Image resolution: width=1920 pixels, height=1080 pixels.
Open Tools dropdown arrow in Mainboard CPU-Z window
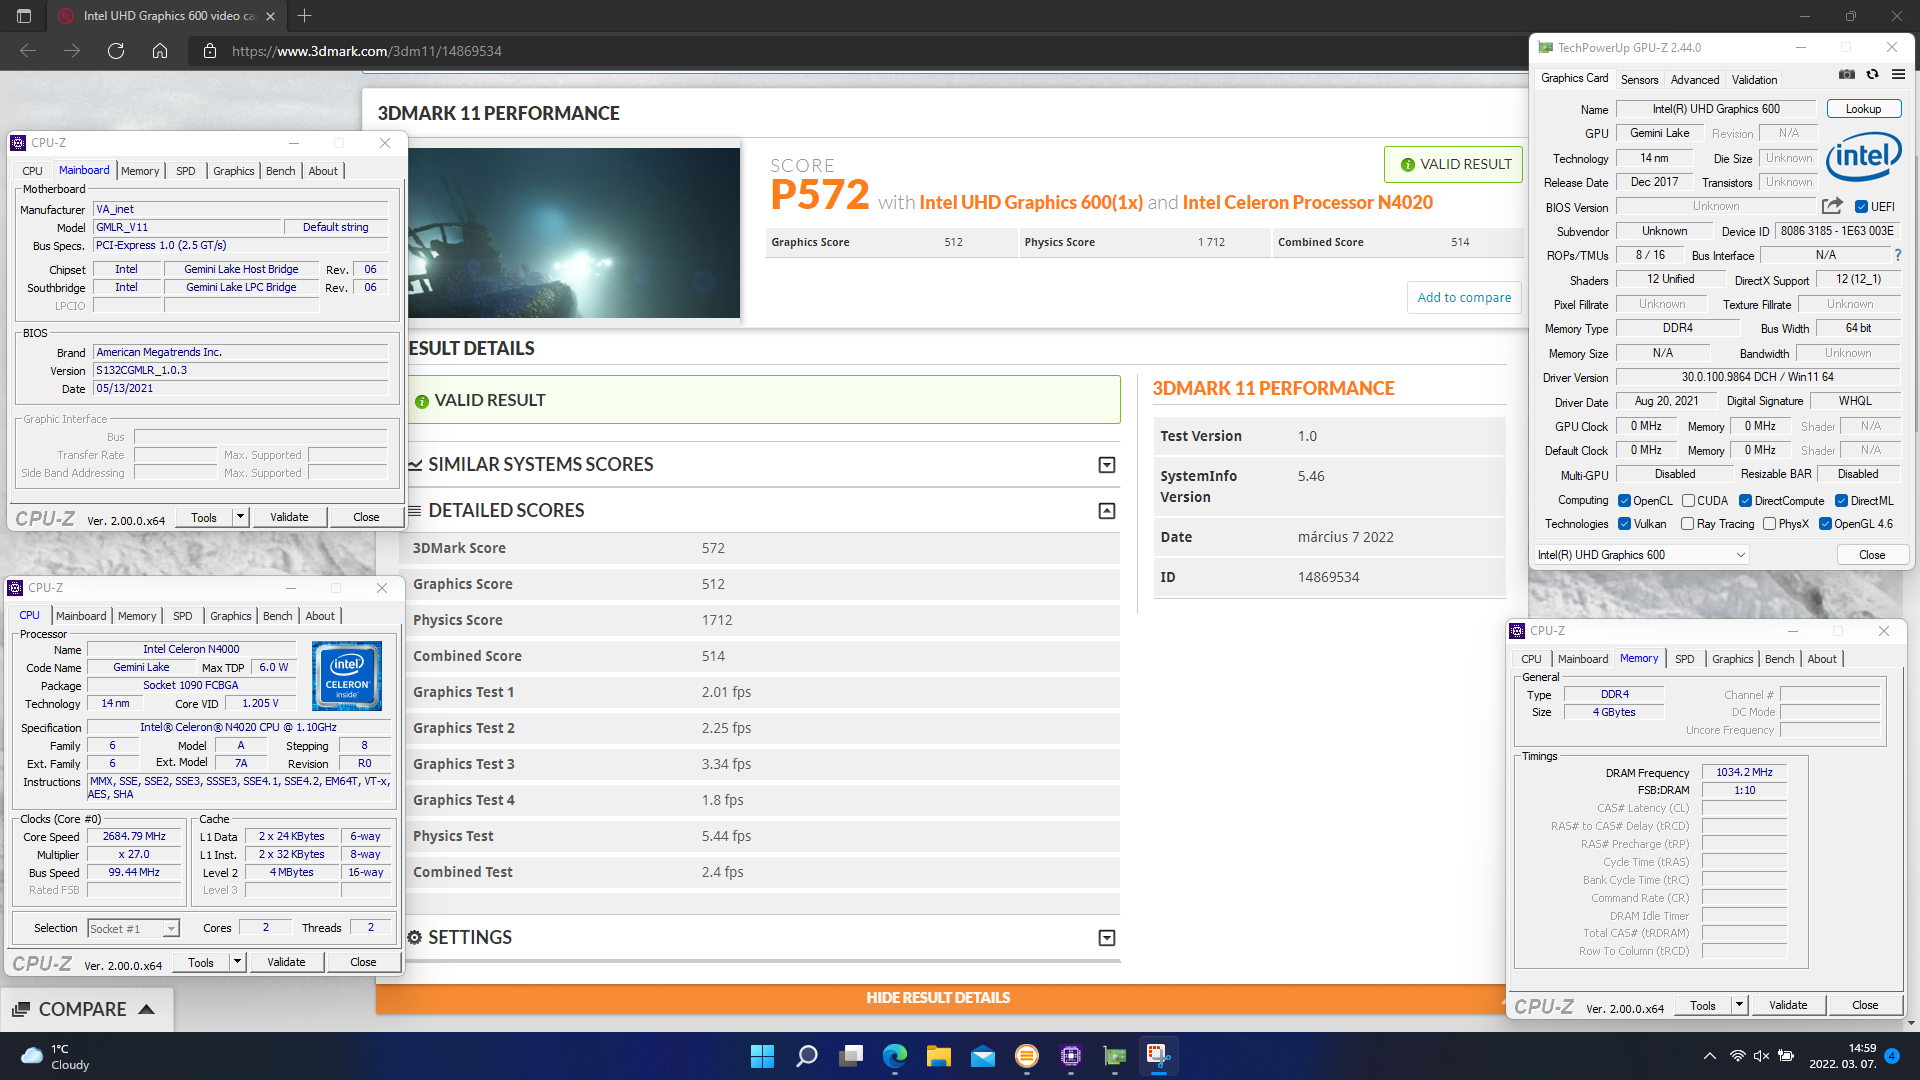point(240,517)
